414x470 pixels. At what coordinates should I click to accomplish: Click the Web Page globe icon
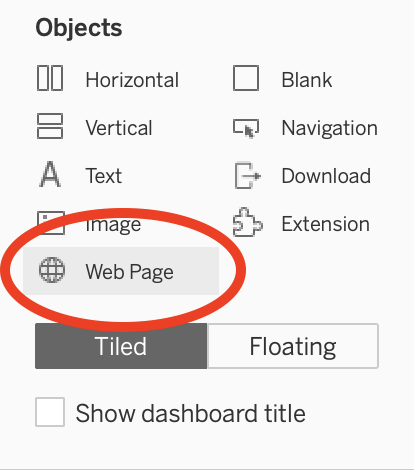[52, 270]
